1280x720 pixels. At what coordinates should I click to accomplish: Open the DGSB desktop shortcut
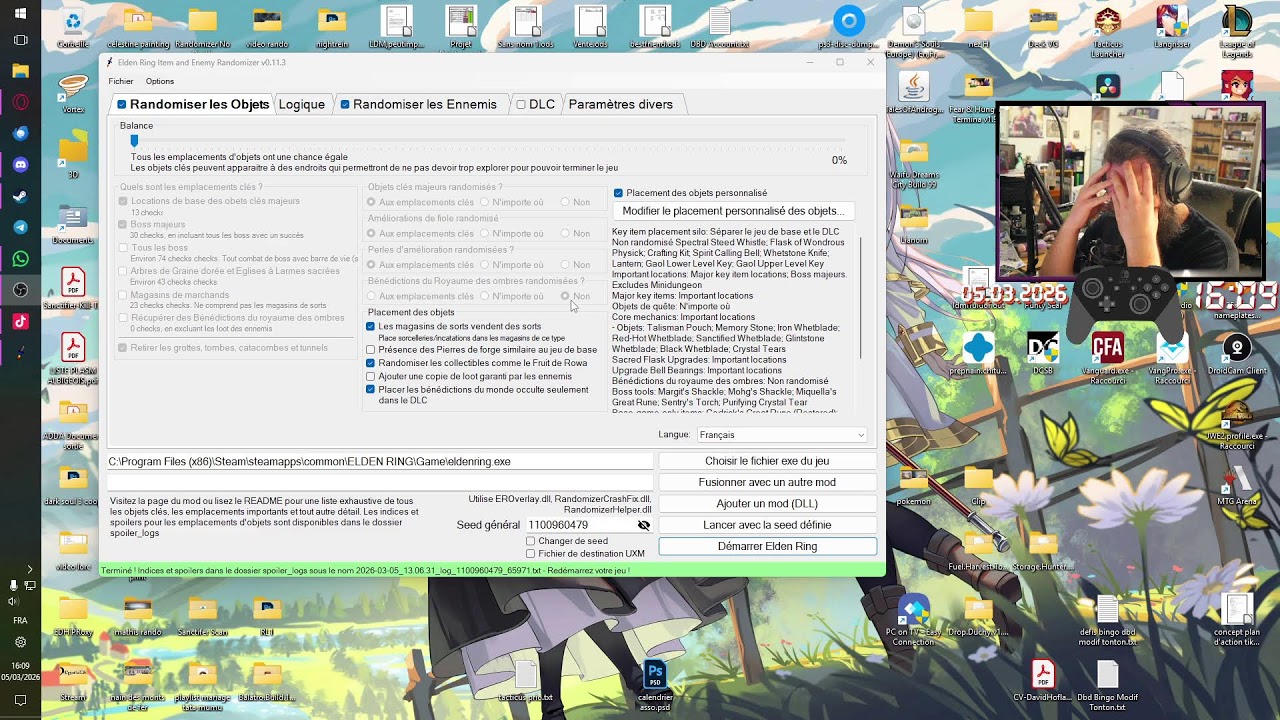(1043, 352)
